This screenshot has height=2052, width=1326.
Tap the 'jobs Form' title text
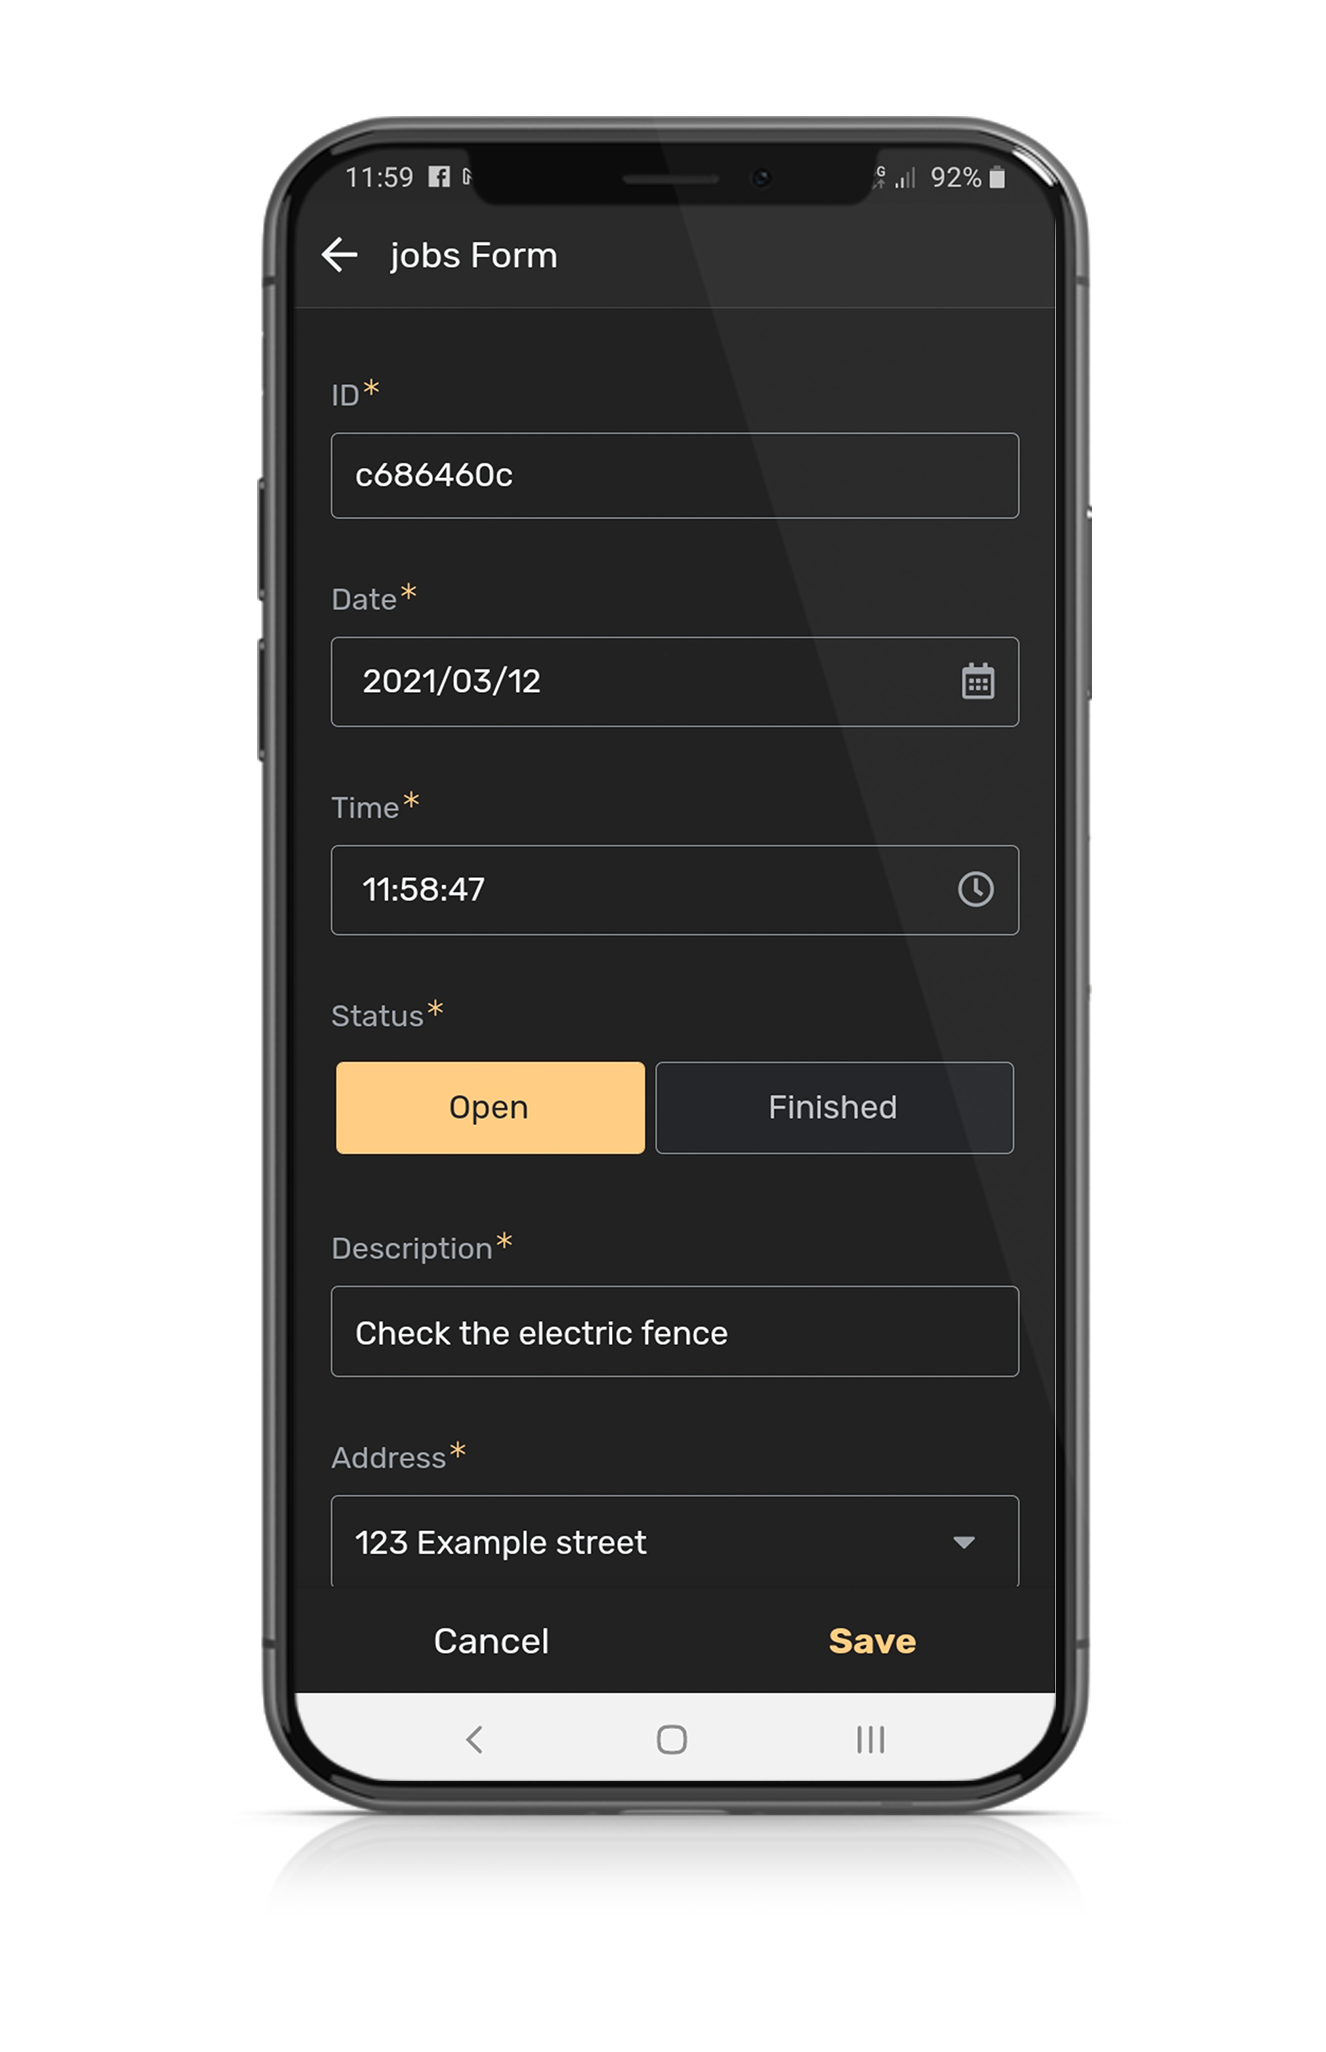tap(473, 256)
